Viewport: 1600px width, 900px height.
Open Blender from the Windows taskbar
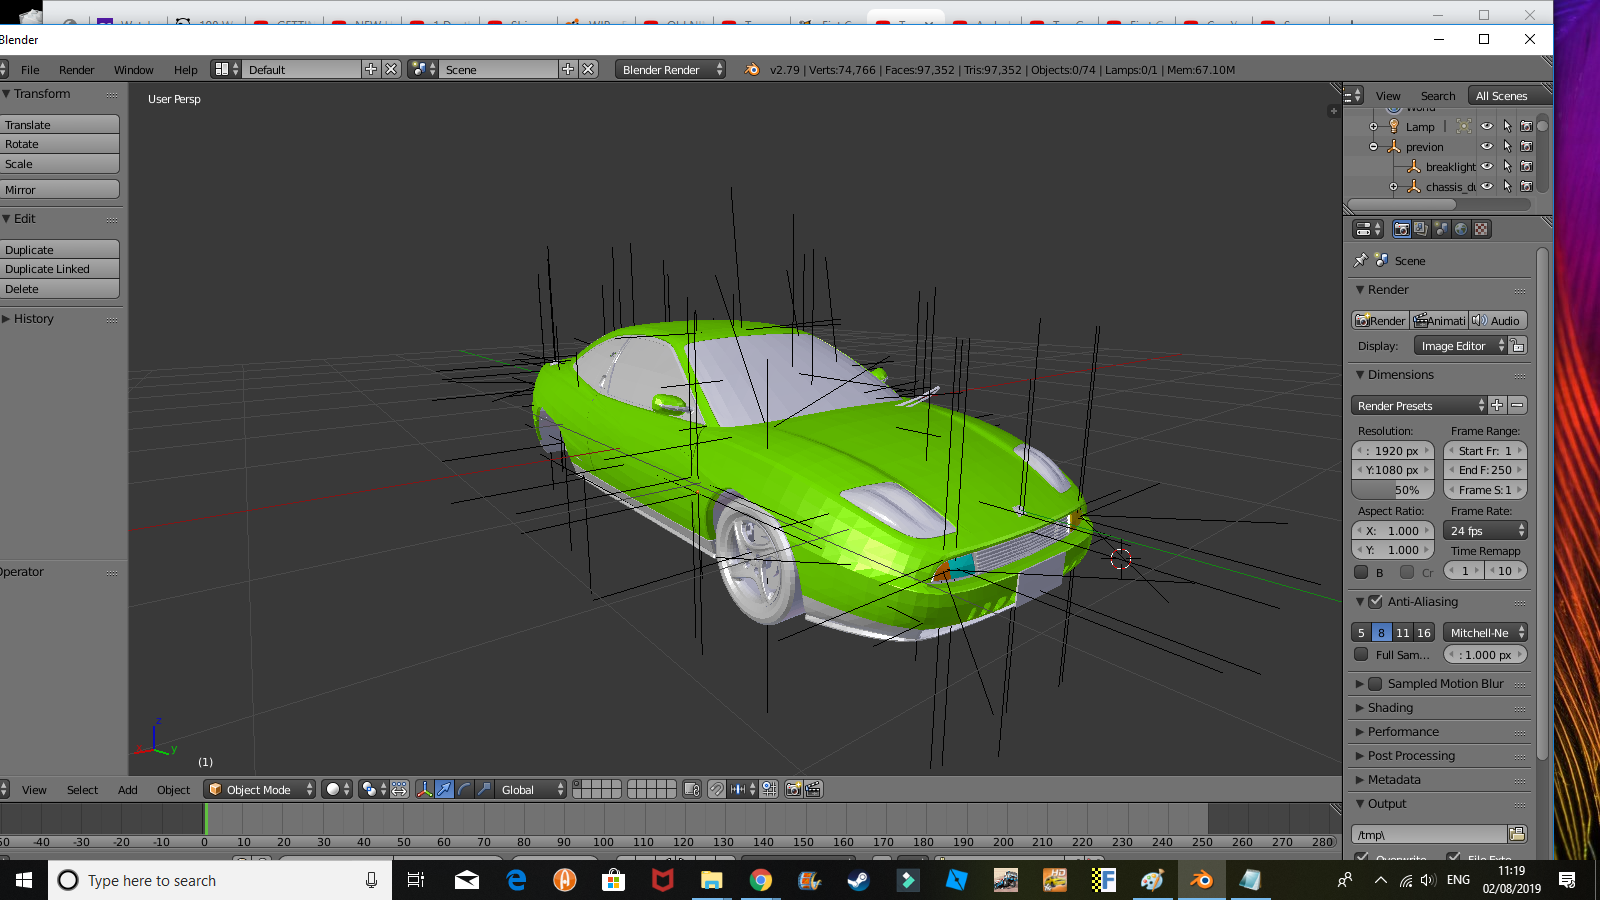(x=1200, y=880)
